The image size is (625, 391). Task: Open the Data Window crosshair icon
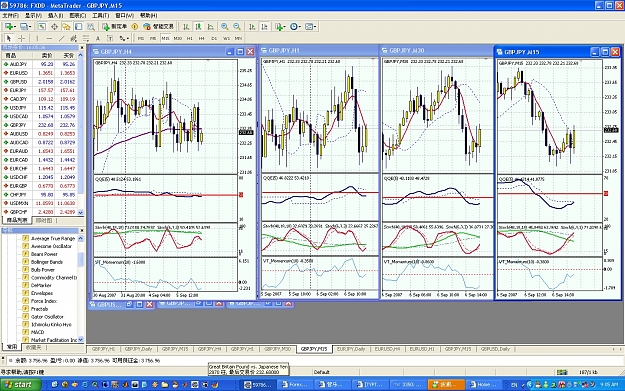point(54,27)
